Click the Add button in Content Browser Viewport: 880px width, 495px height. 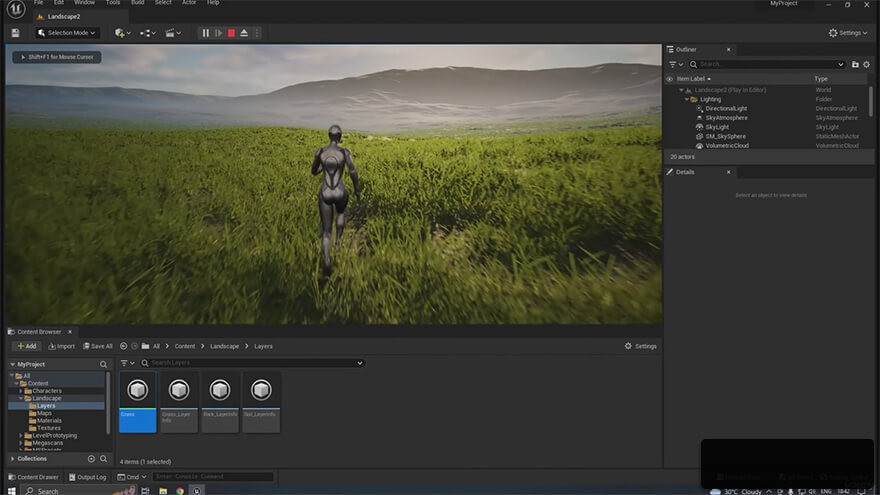(26, 346)
